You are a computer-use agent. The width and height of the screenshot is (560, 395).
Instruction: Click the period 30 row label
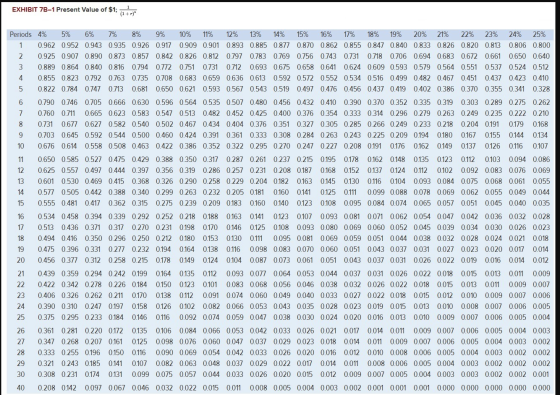(21, 374)
